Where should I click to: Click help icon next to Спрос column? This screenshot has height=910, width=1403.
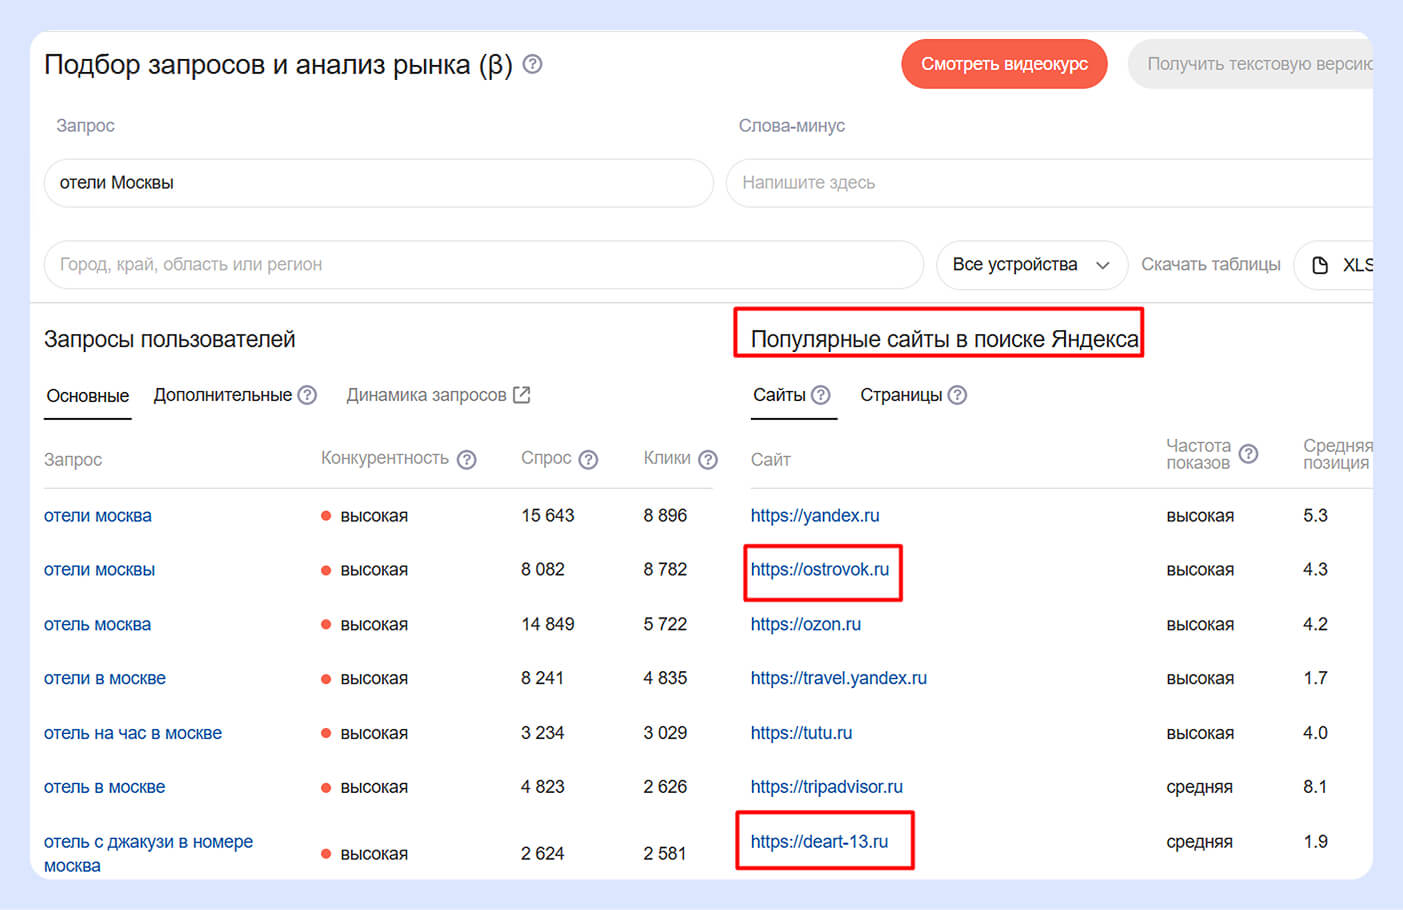coord(588,460)
